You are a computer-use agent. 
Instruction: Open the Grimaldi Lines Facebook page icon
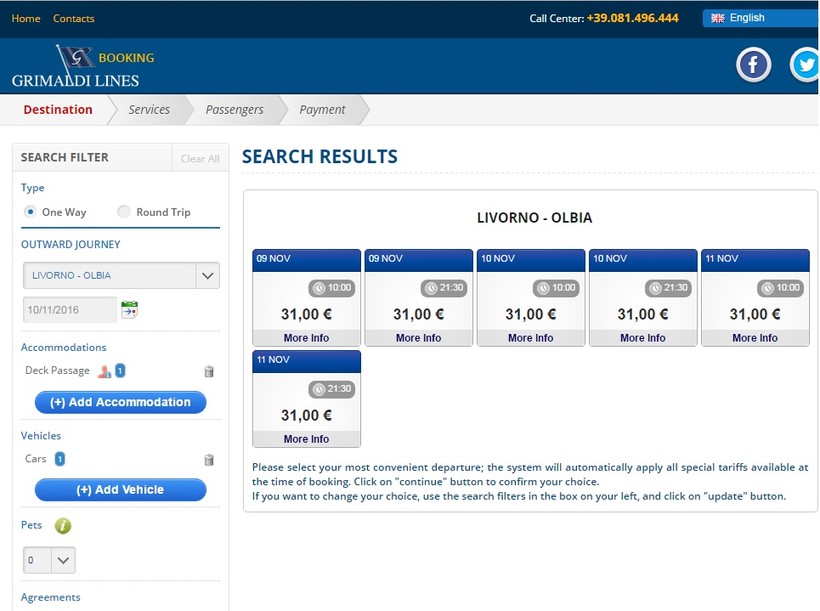pyautogui.click(x=753, y=66)
